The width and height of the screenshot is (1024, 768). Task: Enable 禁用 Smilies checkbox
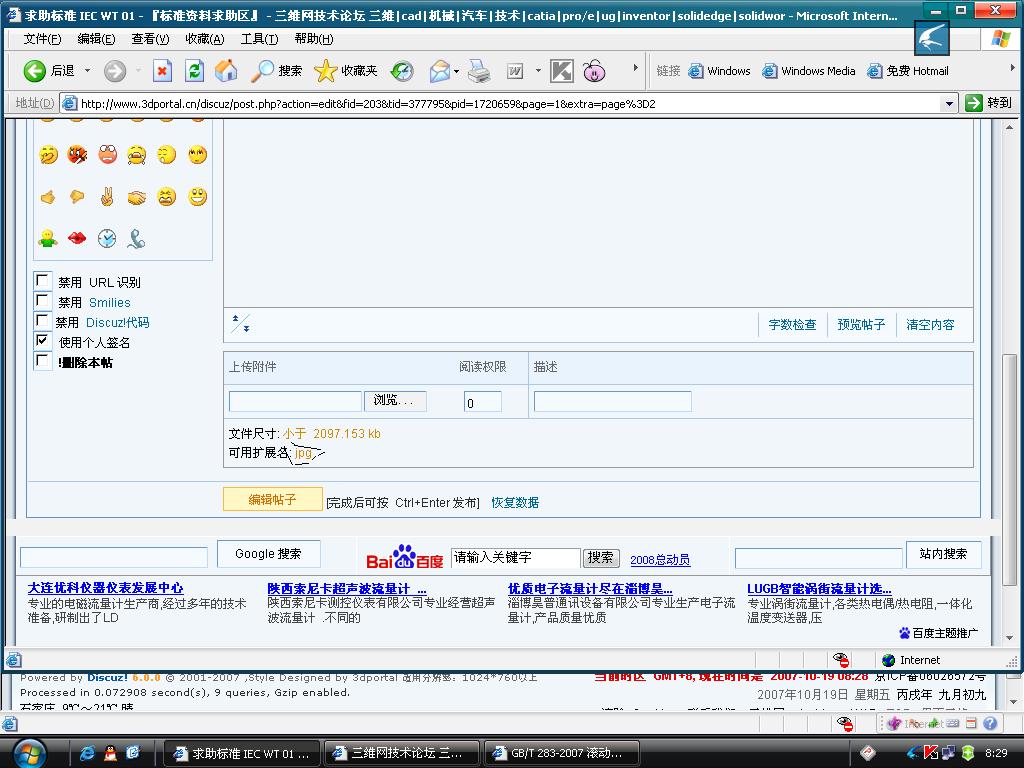(42, 300)
